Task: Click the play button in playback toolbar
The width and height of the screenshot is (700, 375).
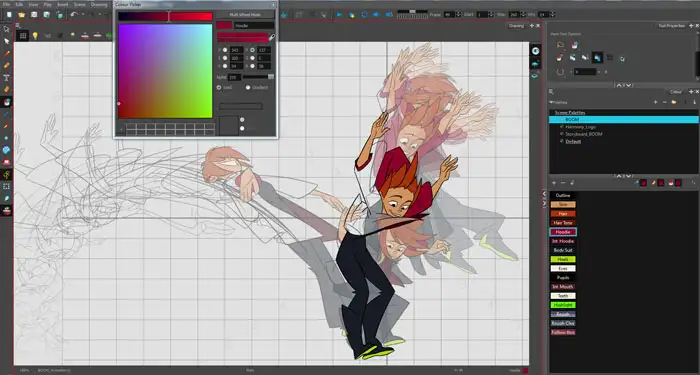Action: tap(339, 15)
